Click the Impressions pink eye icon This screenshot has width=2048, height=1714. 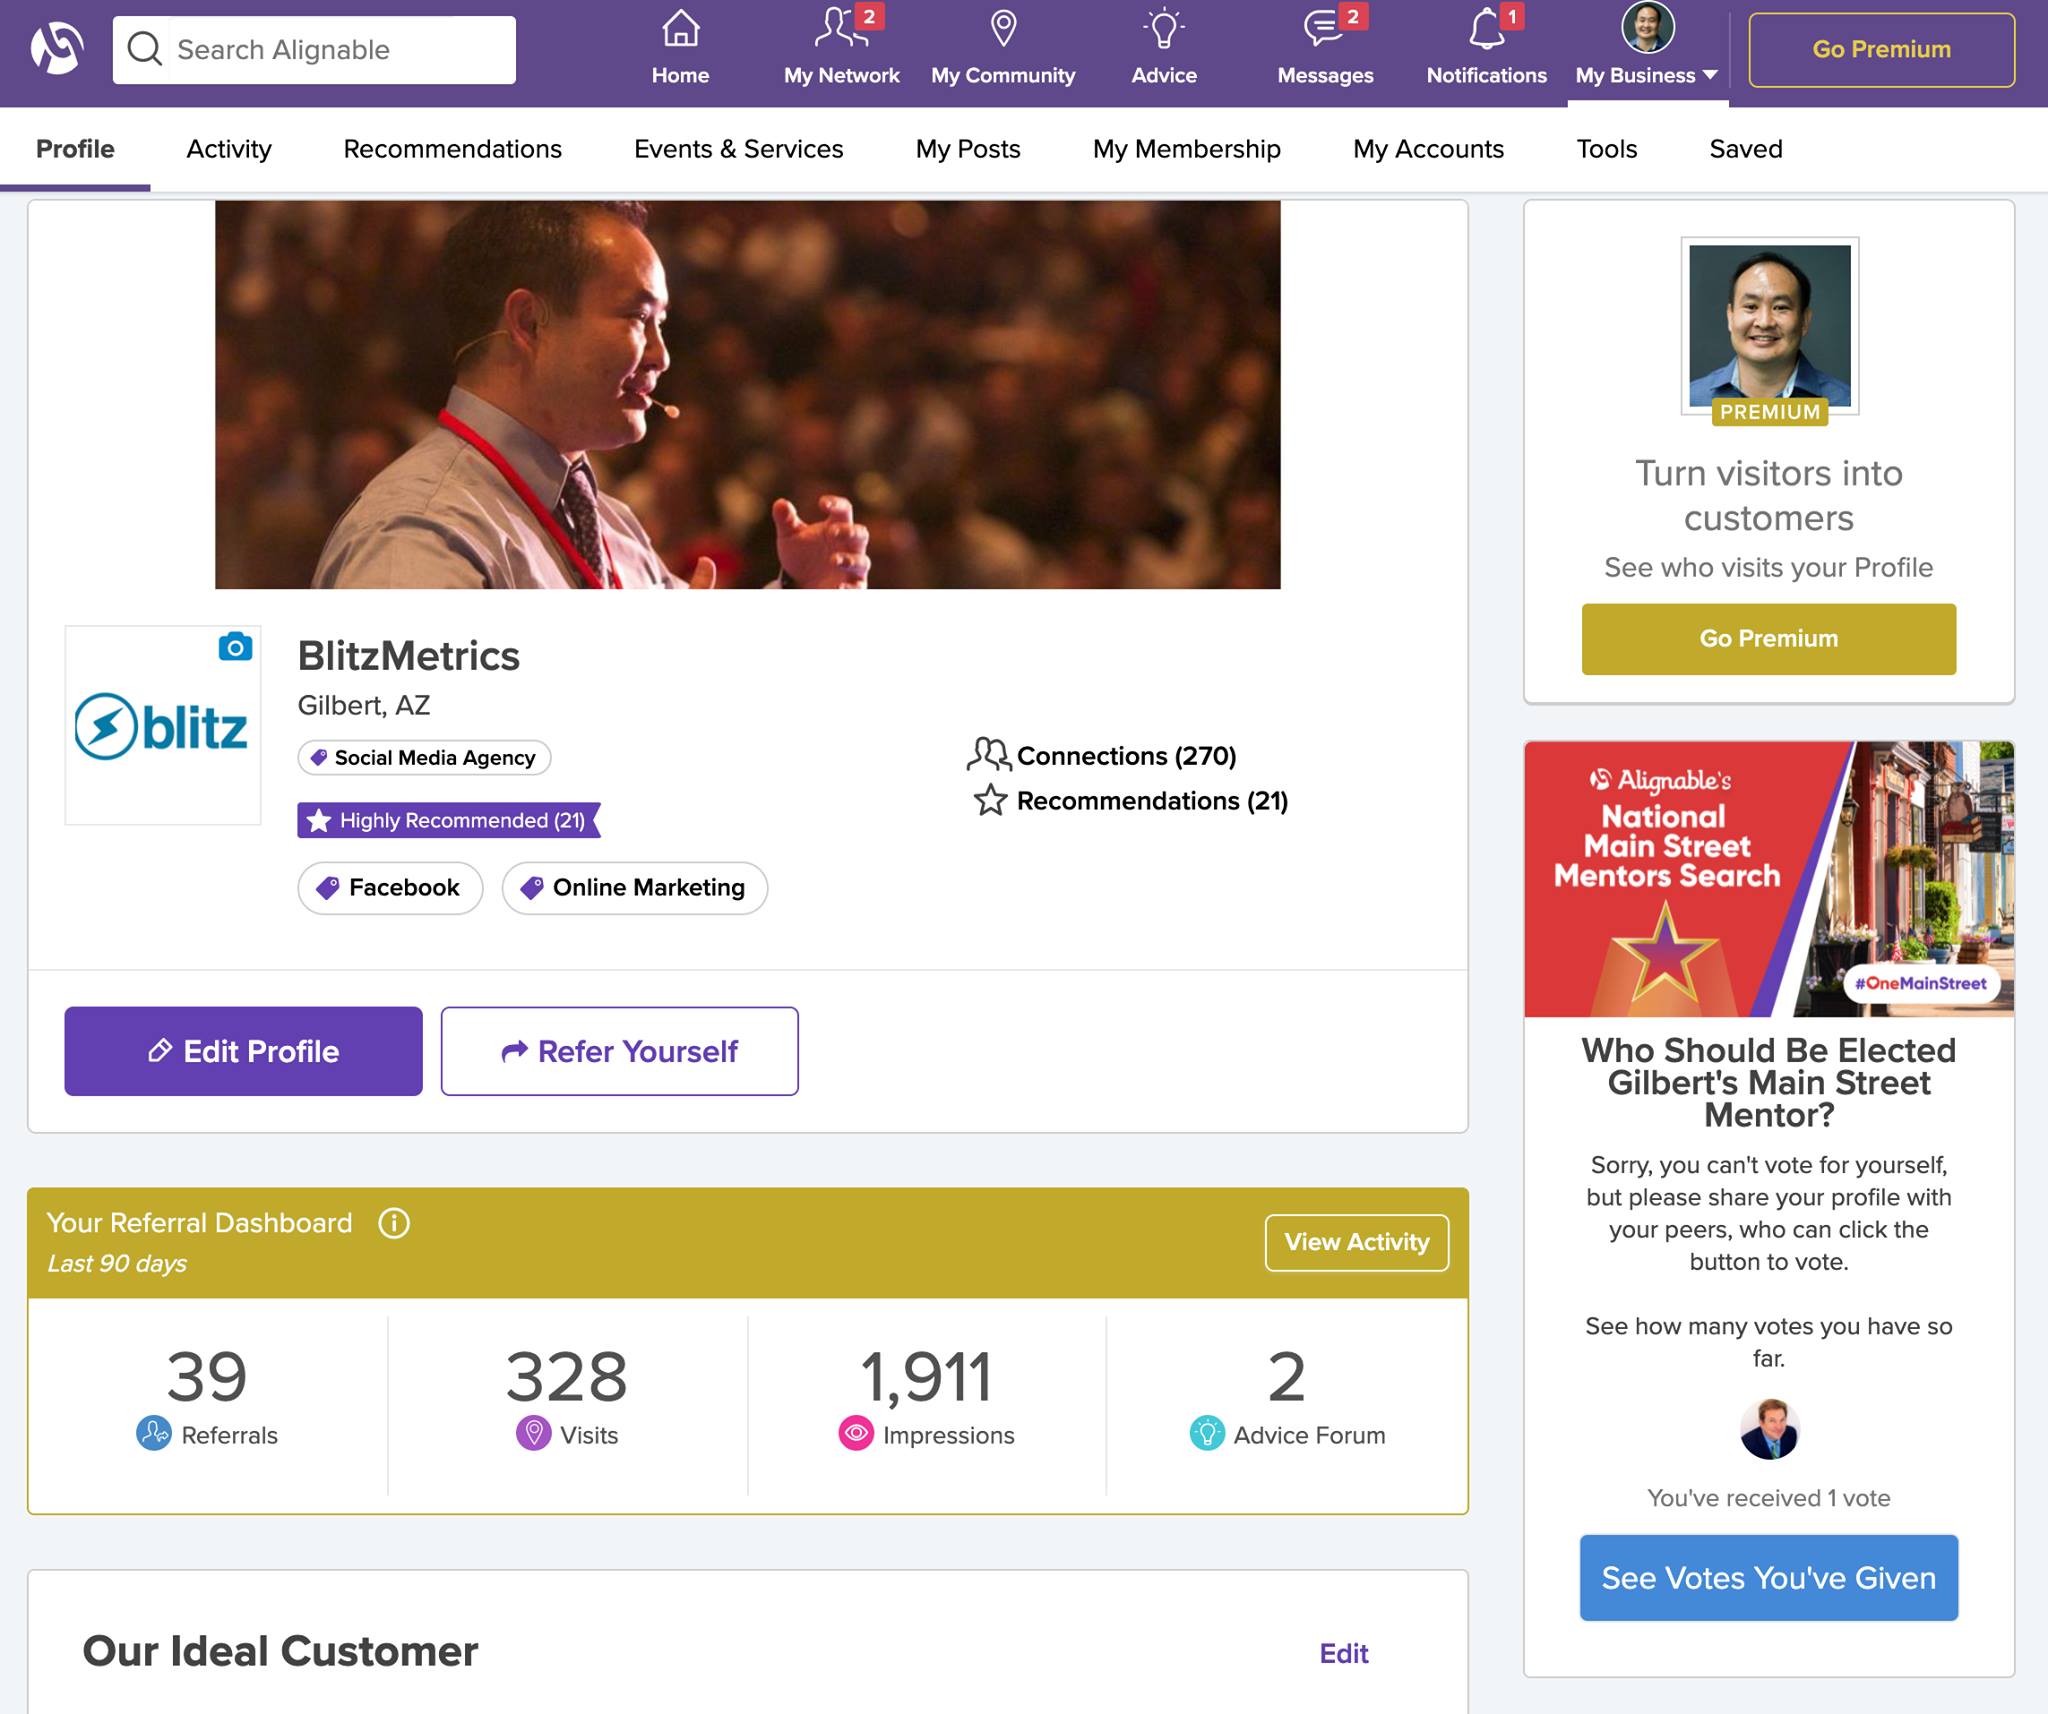point(856,1434)
